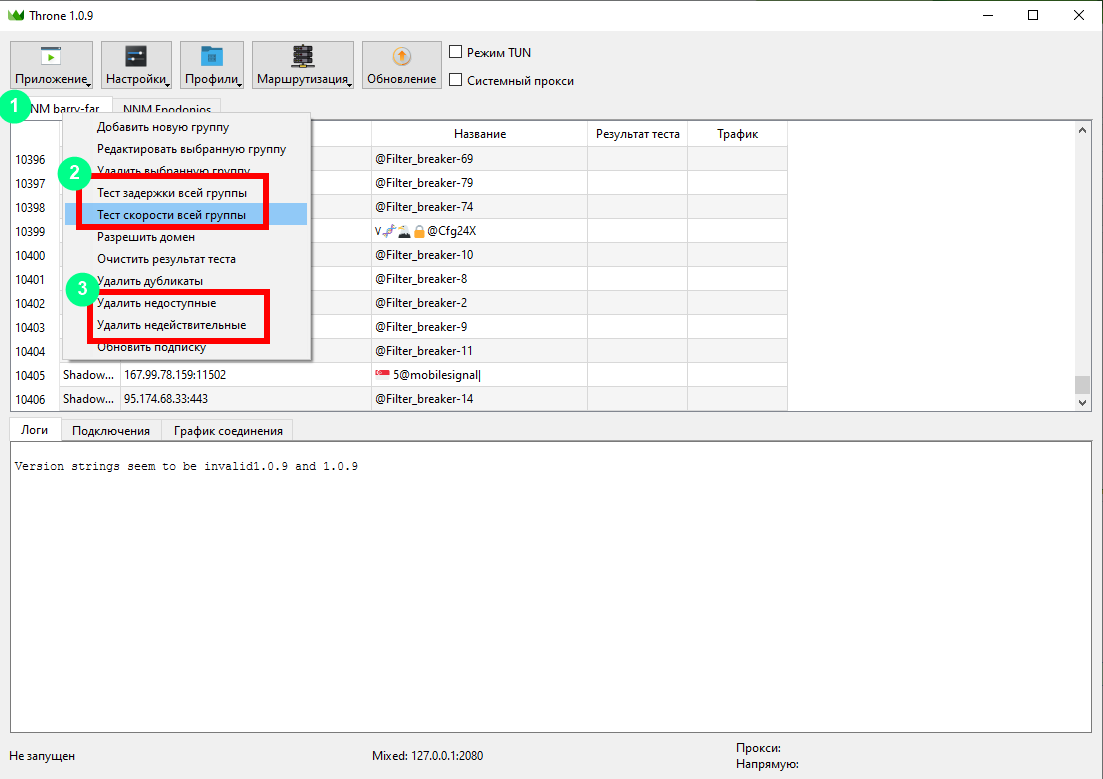This screenshot has width=1103, height=779.
Task: Choose Удалить выбранную группу menu entry
Action: tap(186, 170)
